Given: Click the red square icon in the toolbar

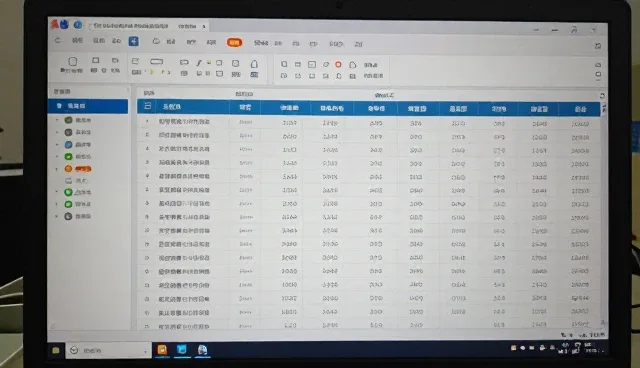Looking at the screenshot, I should [338, 64].
